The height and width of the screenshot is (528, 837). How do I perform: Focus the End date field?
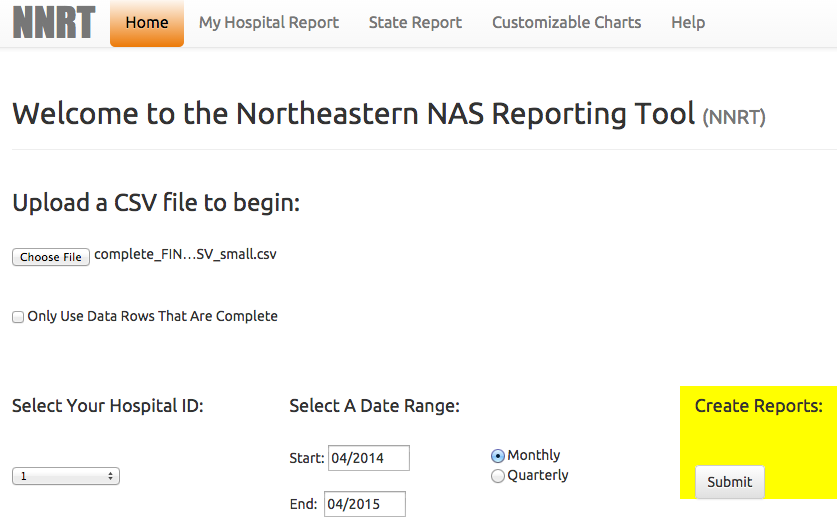(x=364, y=504)
